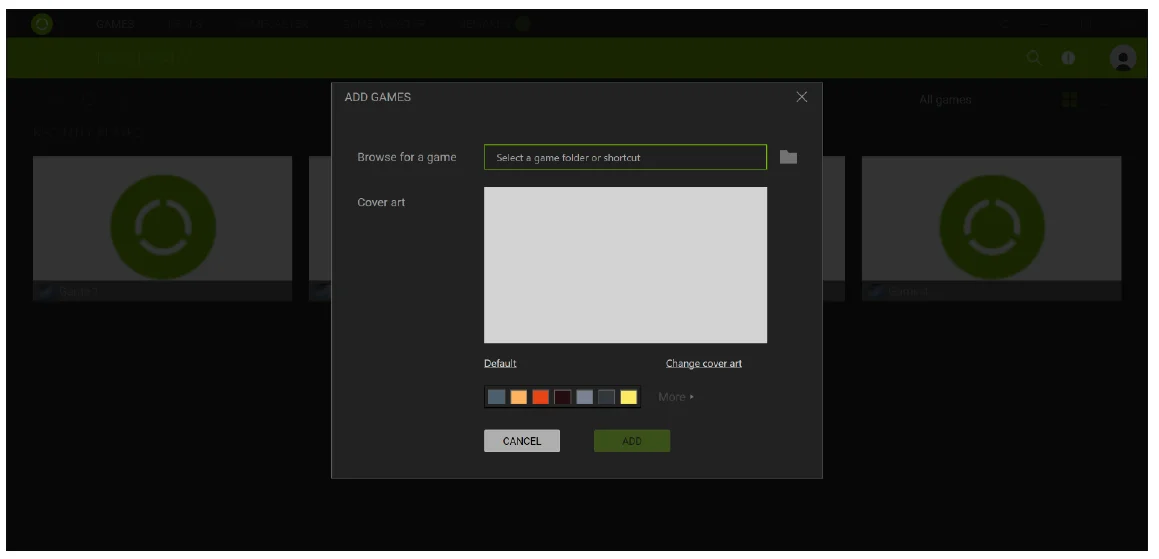Open the GAMES tab in background window
This screenshot has width=1159, height=559.
[115, 24]
